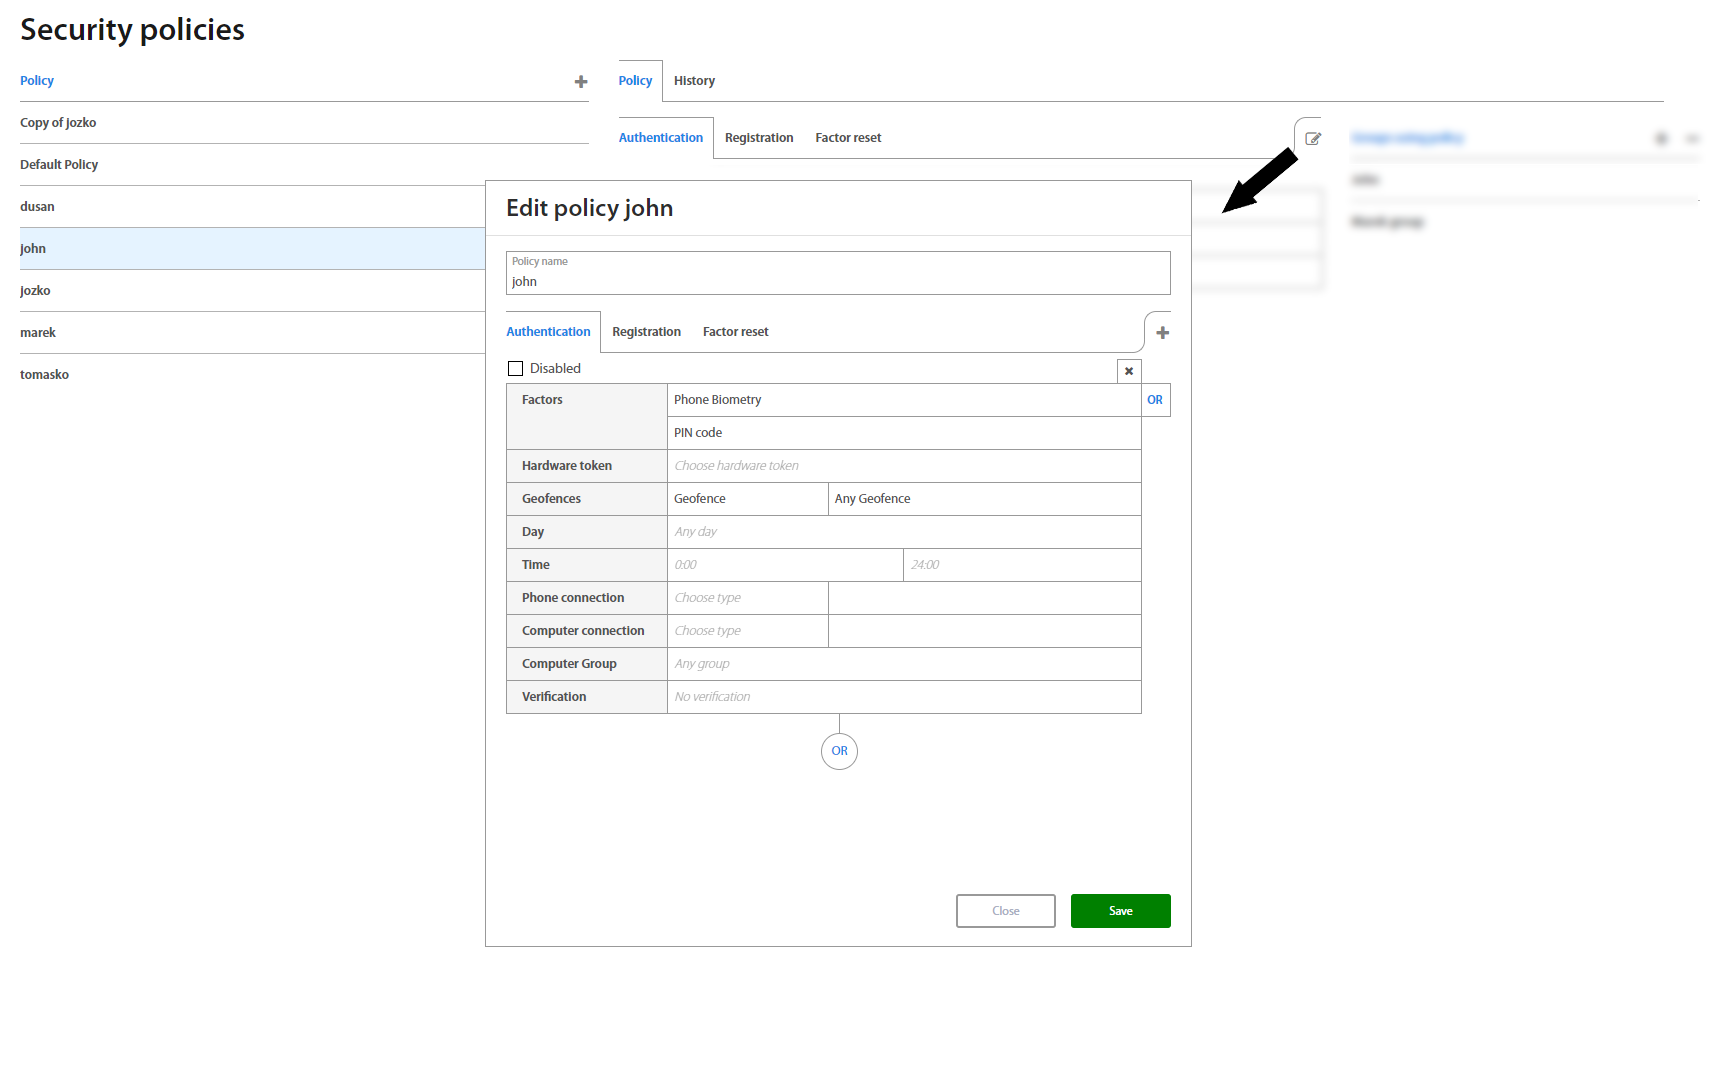Expand the Phone connection type dropdown
Image resolution: width=1720 pixels, height=1080 pixels.
(x=747, y=598)
